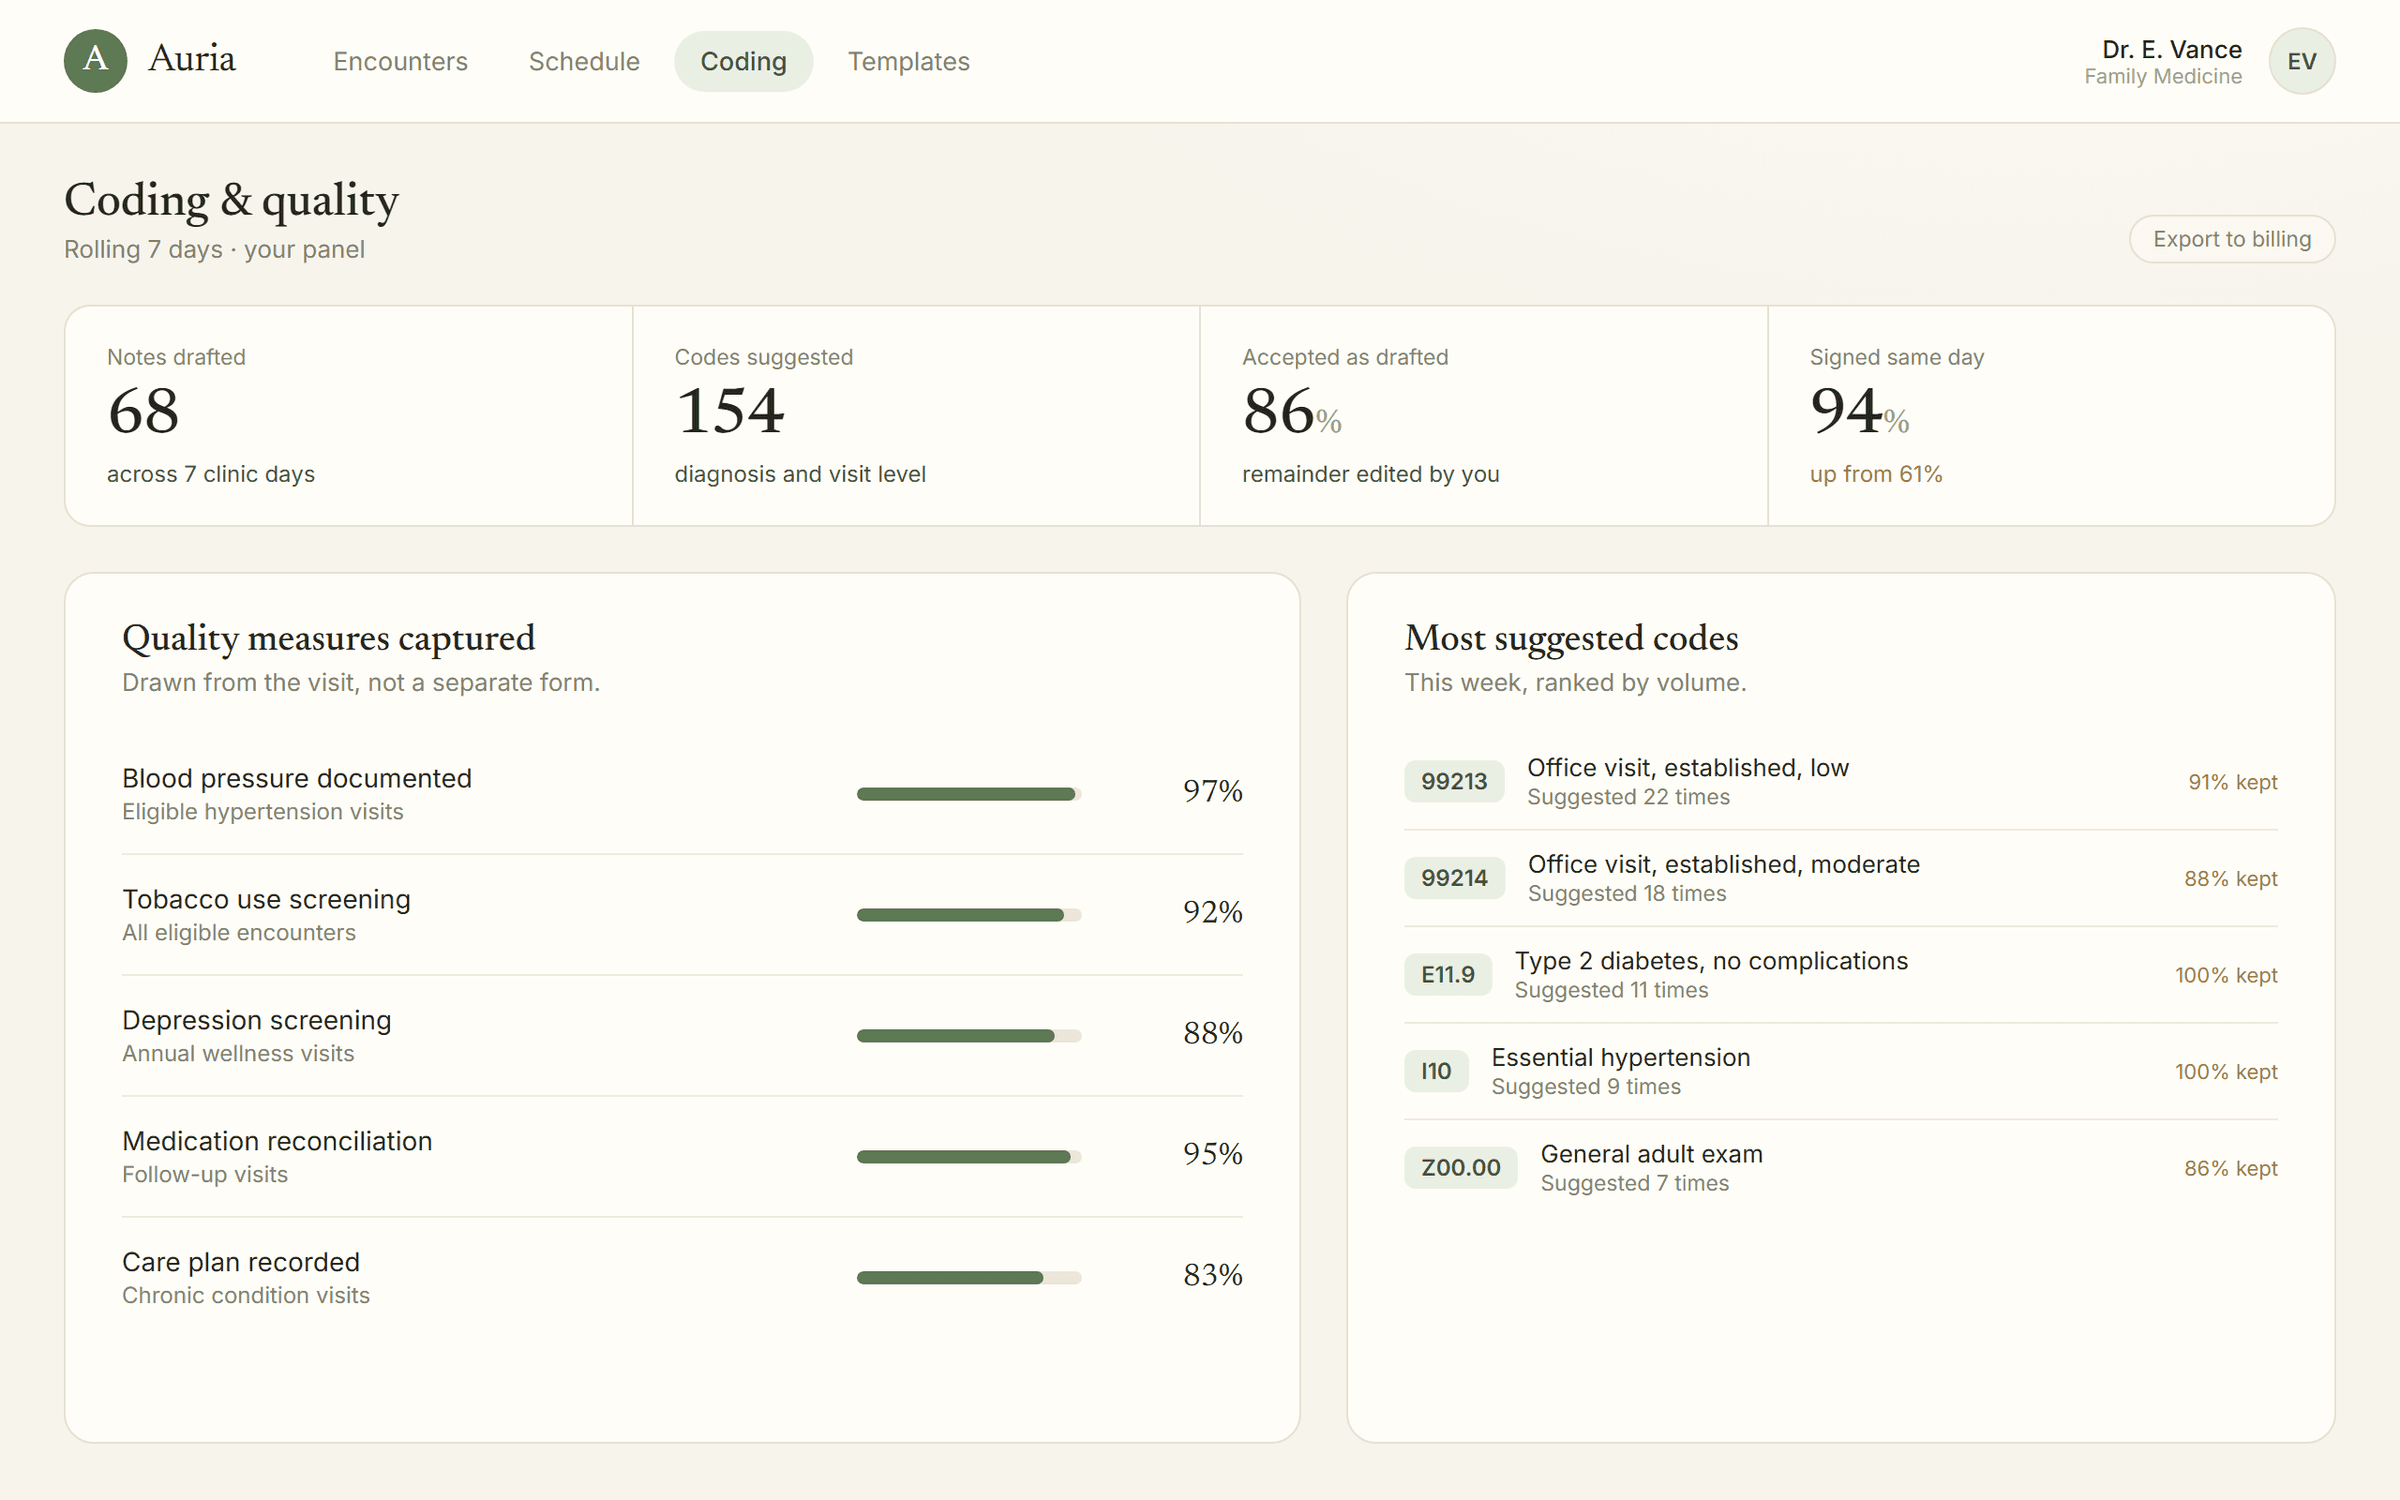
Task: Click the 97% Blood pressure value
Action: pos(1212,791)
